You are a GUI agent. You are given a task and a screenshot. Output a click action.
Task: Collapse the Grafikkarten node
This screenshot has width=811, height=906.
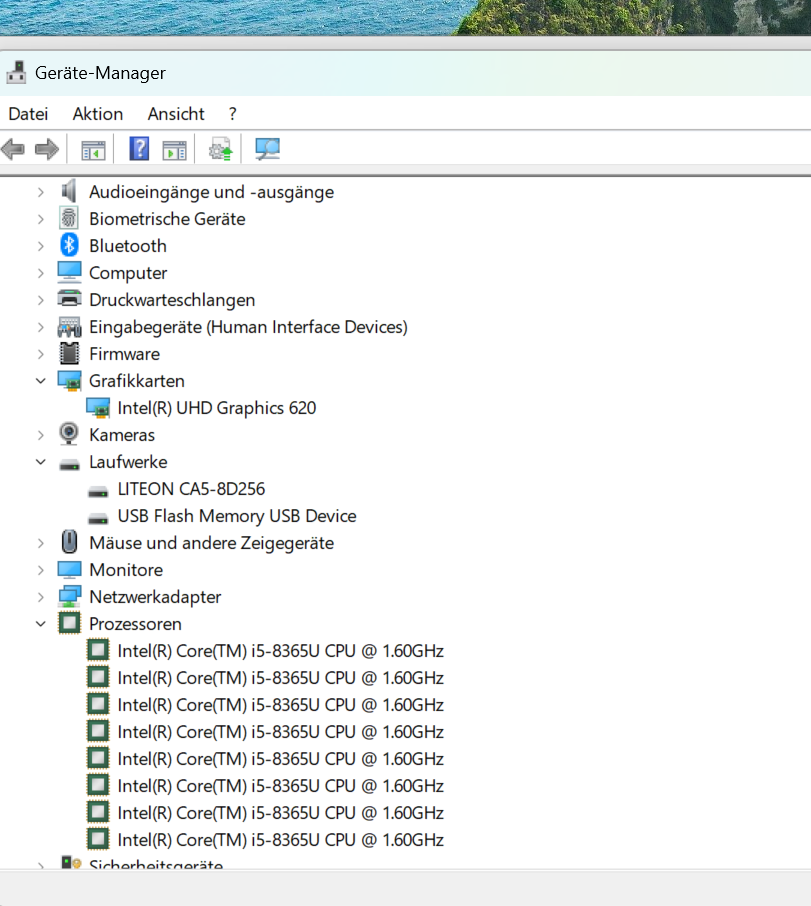pyautogui.click(x=40, y=381)
